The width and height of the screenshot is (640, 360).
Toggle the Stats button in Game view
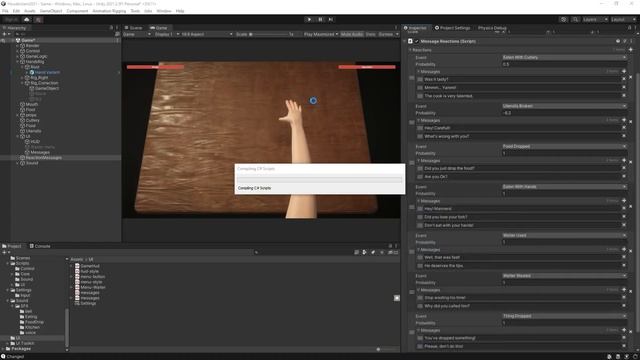coord(371,34)
